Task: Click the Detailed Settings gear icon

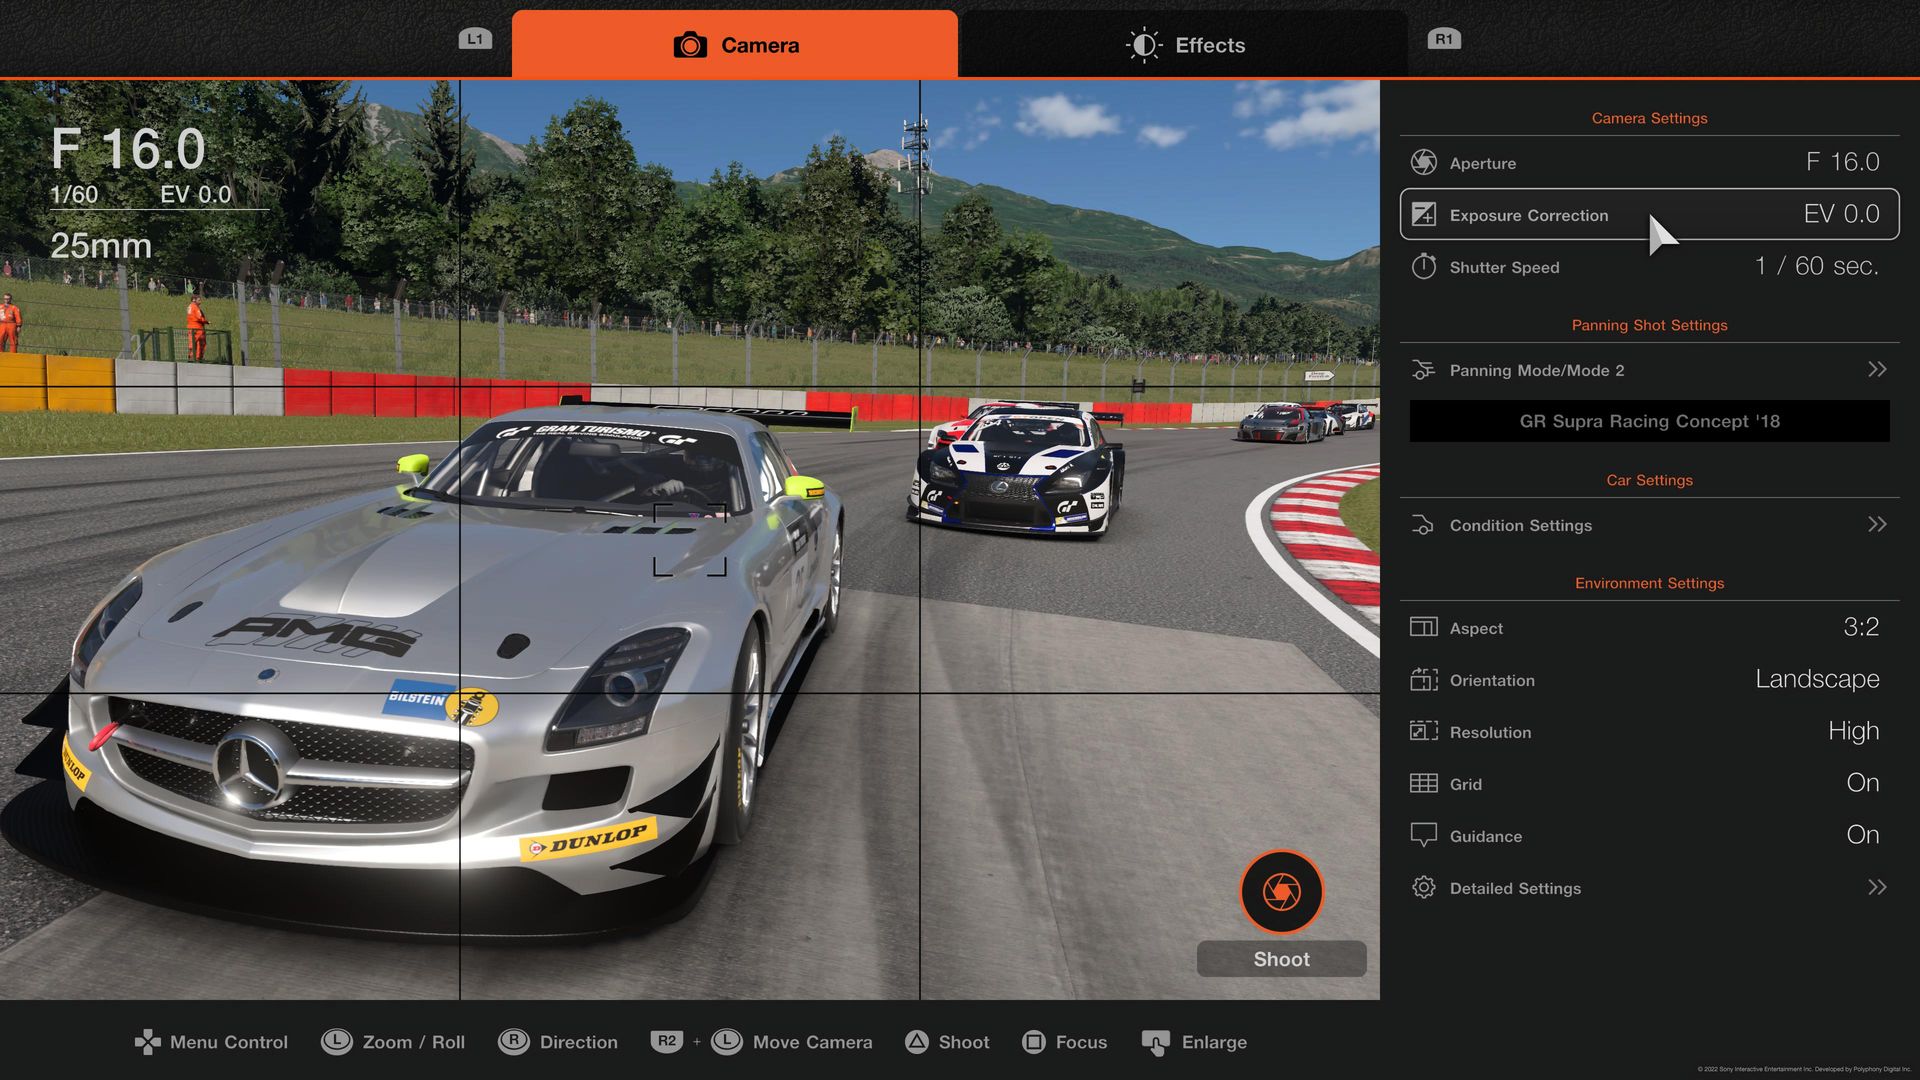Action: pos(1423,887)
